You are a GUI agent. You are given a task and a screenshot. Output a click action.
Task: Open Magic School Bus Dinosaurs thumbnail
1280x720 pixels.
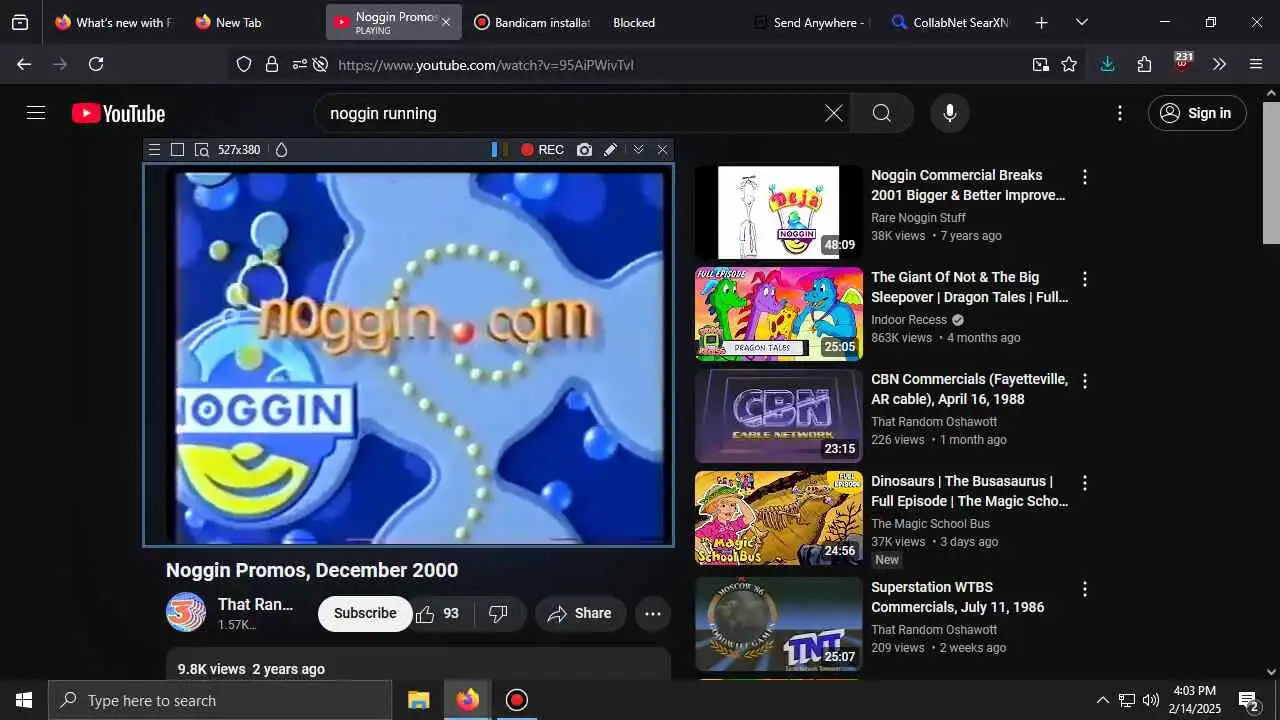click(x=779, y=518)
